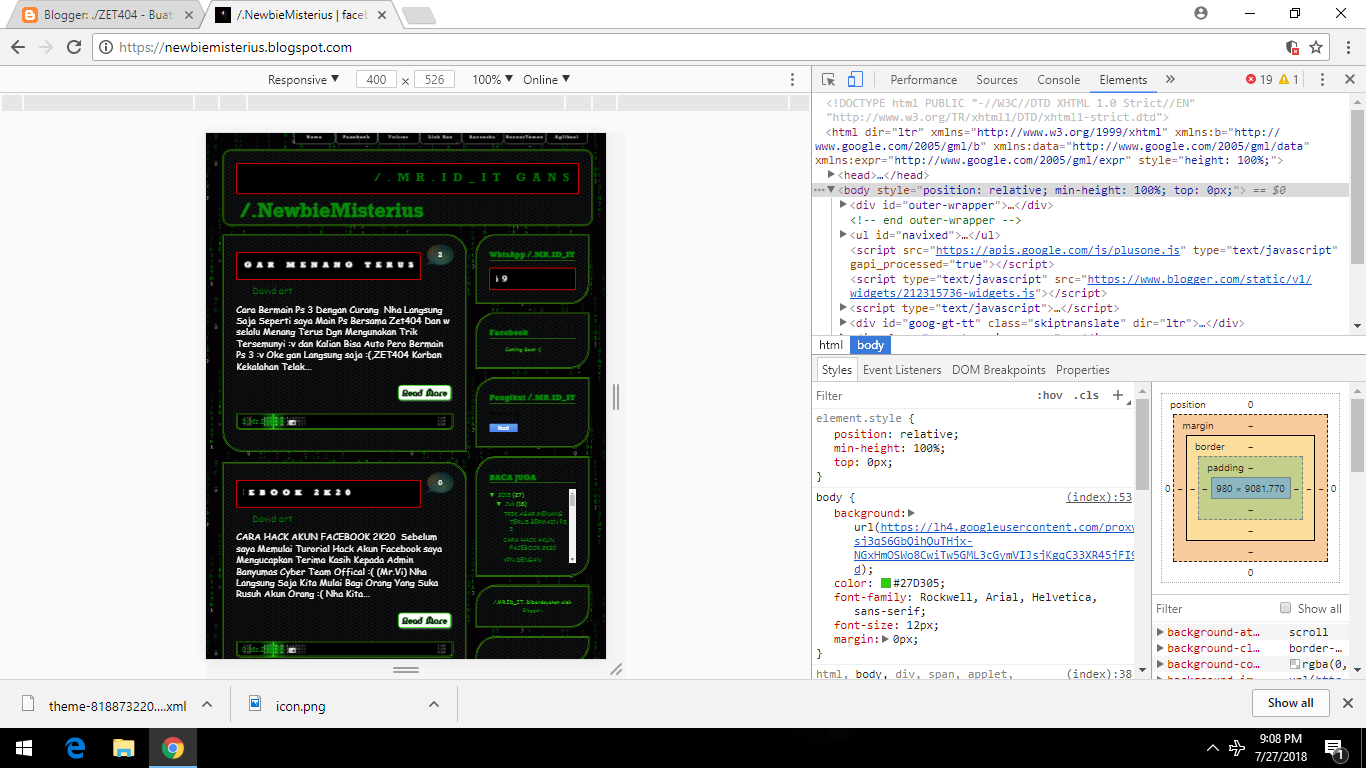Open the Event Listeners tab
The width and height of the screenshot is (1366, 768).
click(902, 370)
